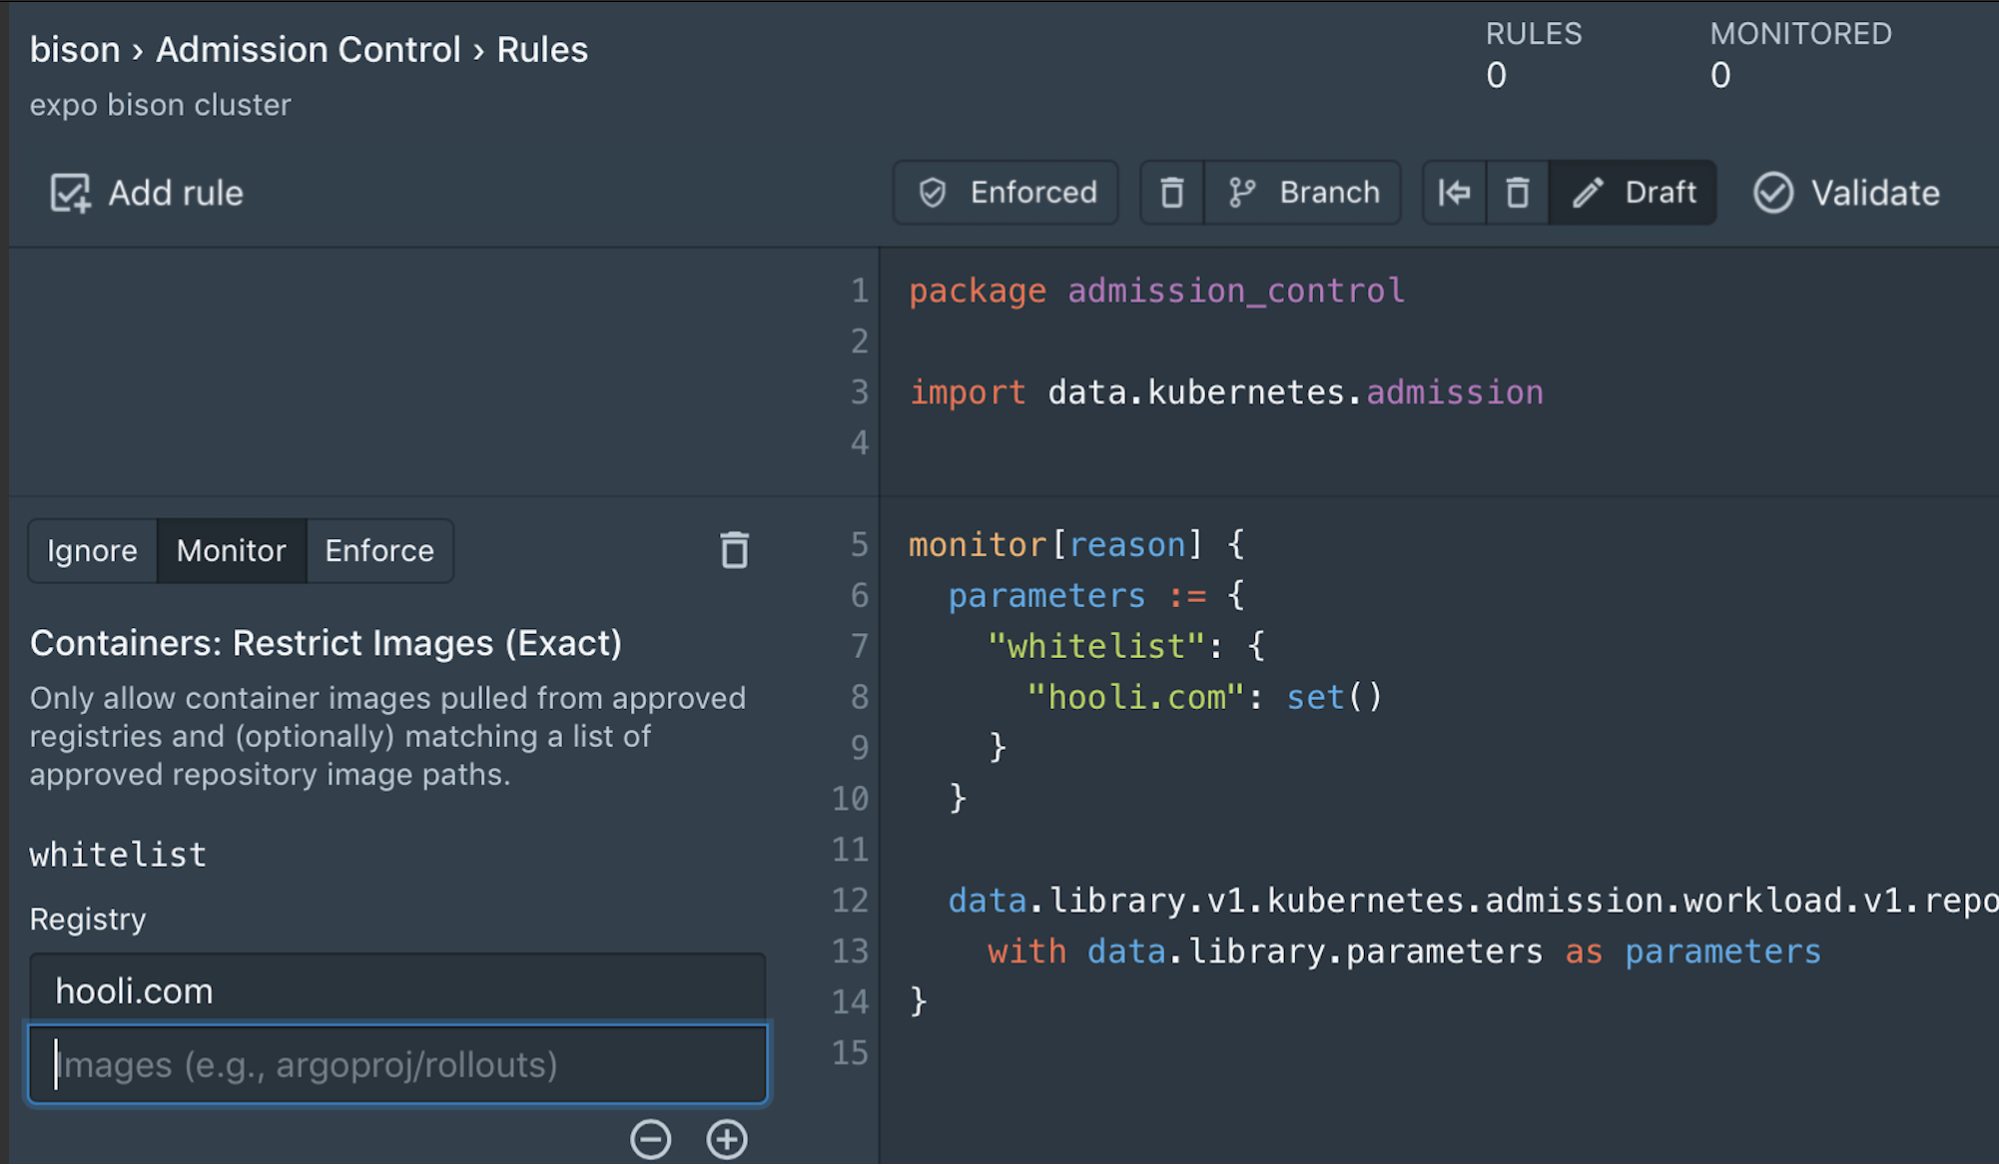Click the Images input field
Viewport: 1999px width, 1165px height.
[401, 1064]
